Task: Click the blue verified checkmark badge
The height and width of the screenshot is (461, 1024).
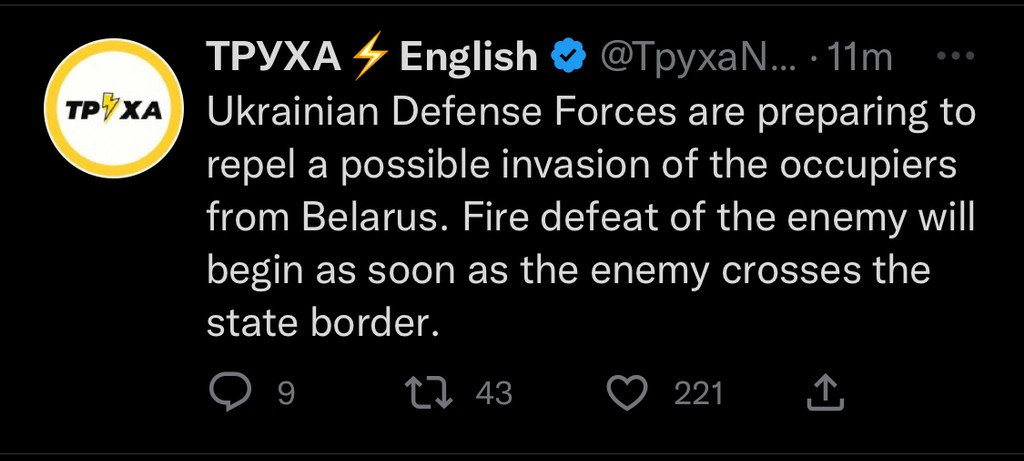Action: 568,58
